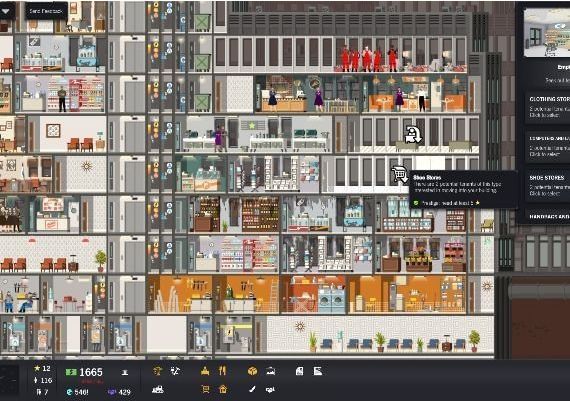Click the prestige star showing 12

(42, 368)
